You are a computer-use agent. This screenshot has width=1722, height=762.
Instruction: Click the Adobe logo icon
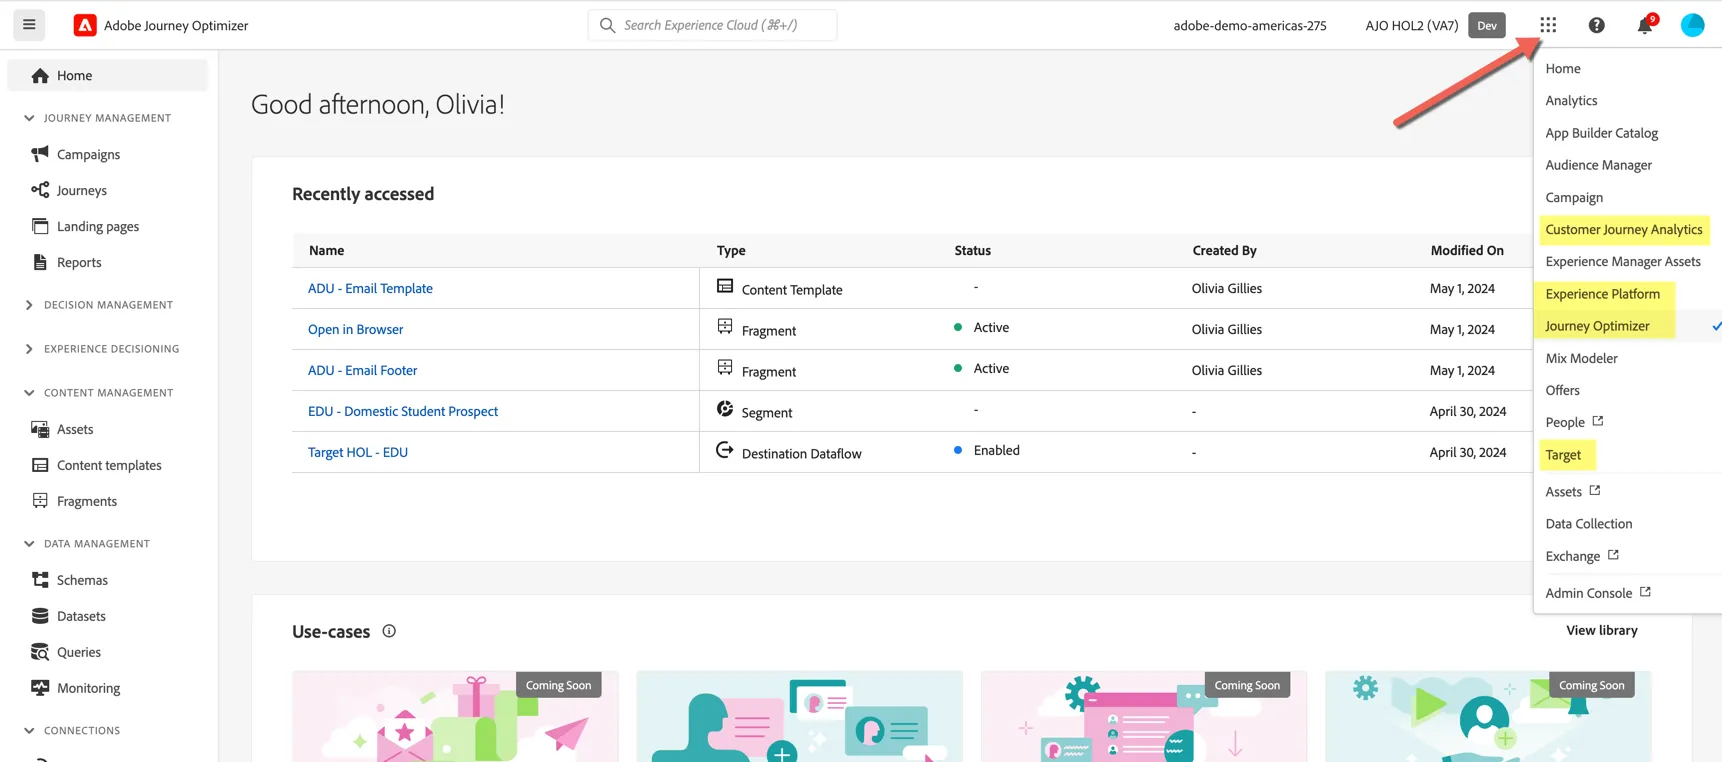(85, 25)
